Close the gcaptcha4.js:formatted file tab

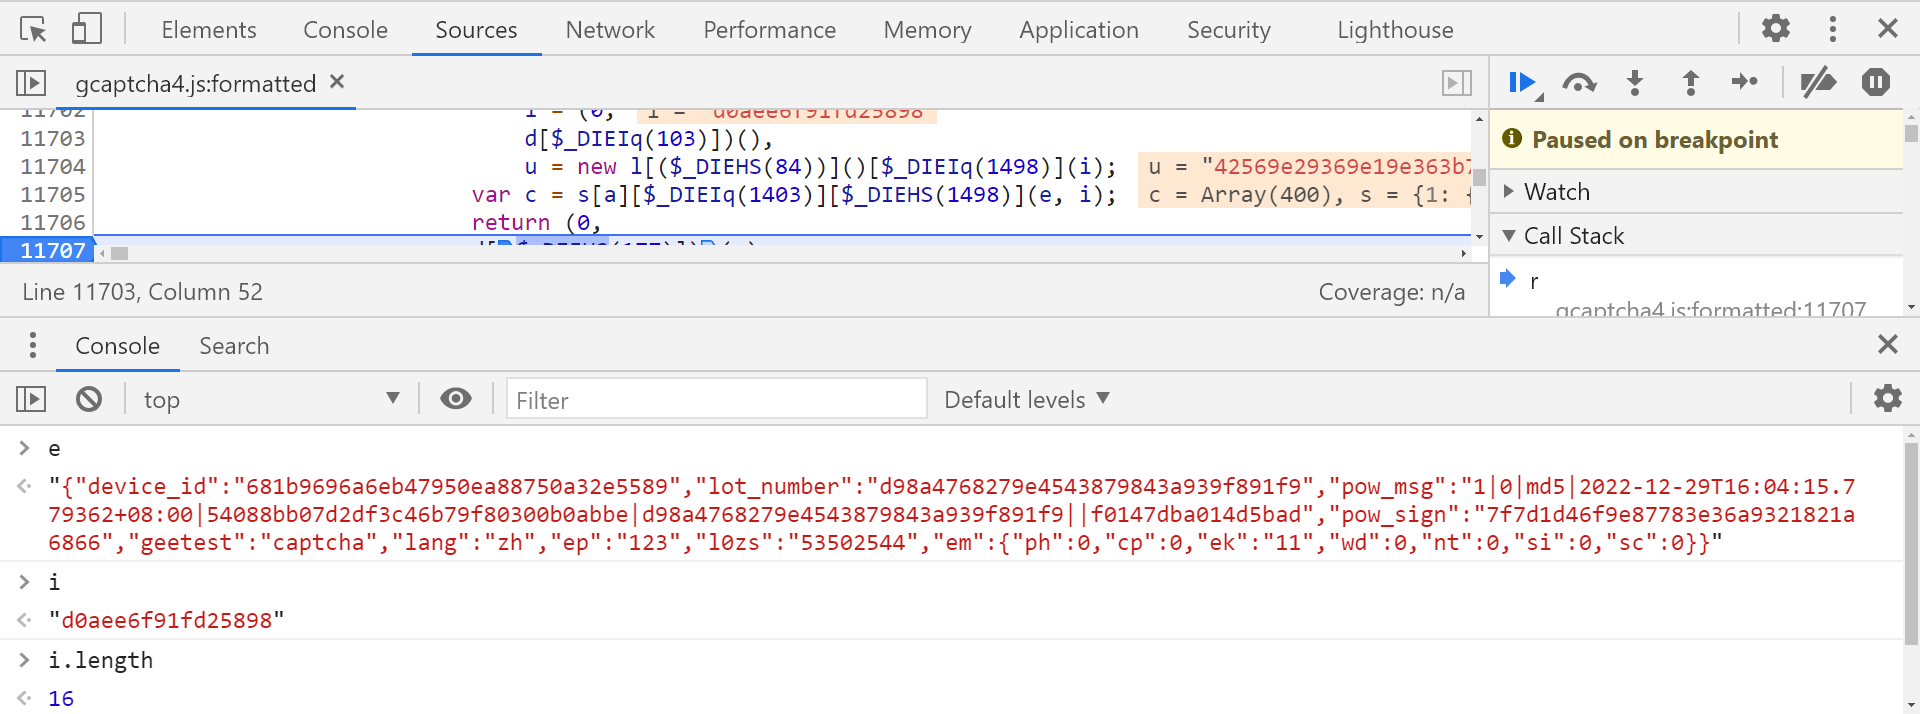point(337,82)
